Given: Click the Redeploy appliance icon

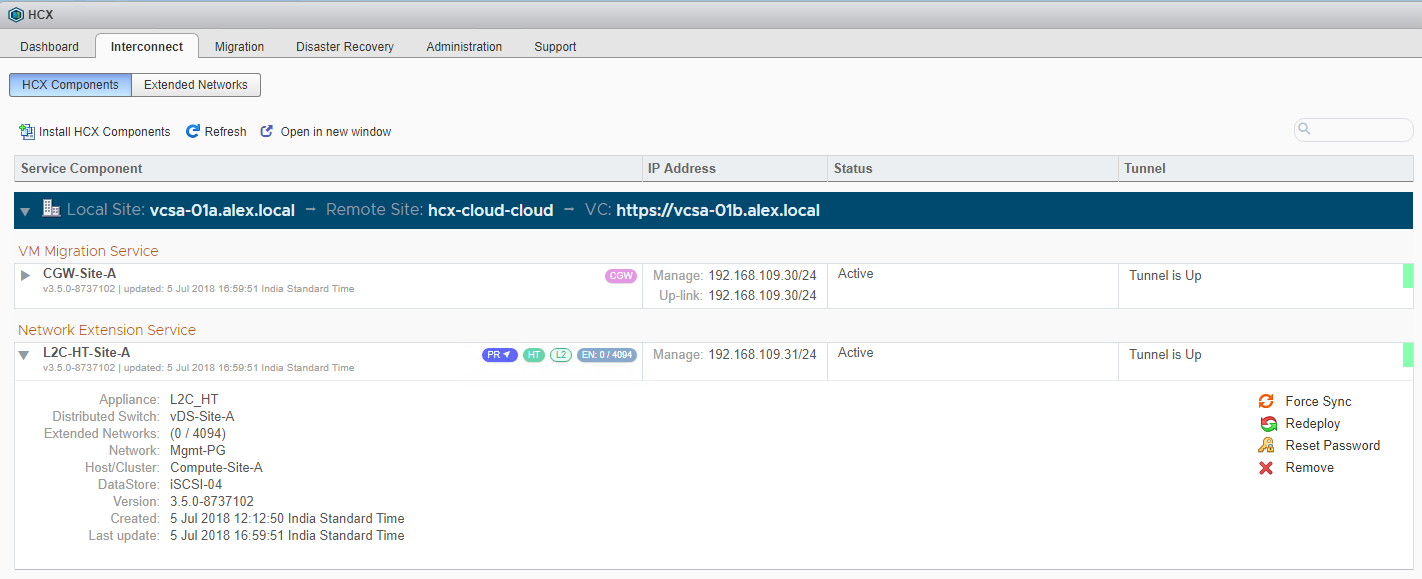Looking at the screenshot, I should [x=1268, y=424].
